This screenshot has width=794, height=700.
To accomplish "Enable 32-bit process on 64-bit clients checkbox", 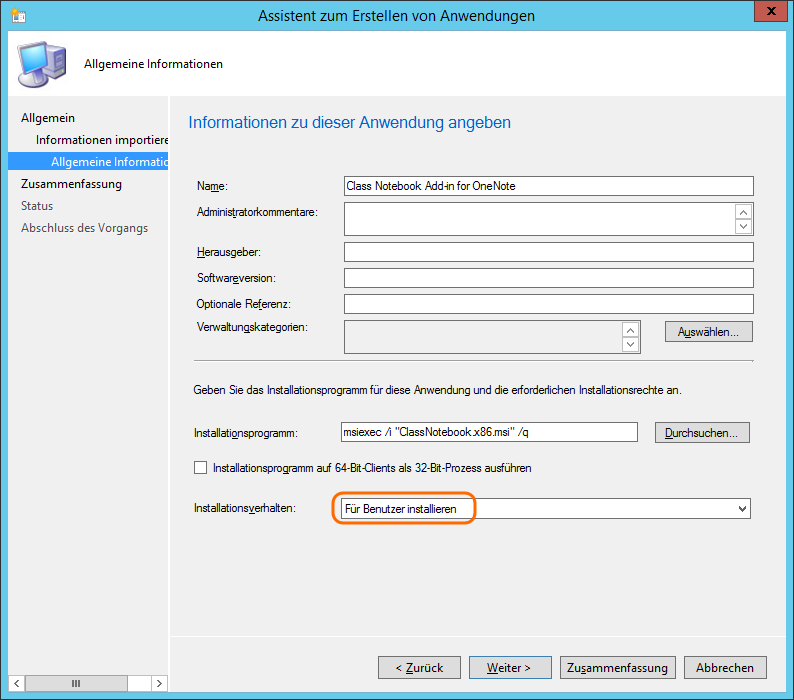I will tap(201, 467).
